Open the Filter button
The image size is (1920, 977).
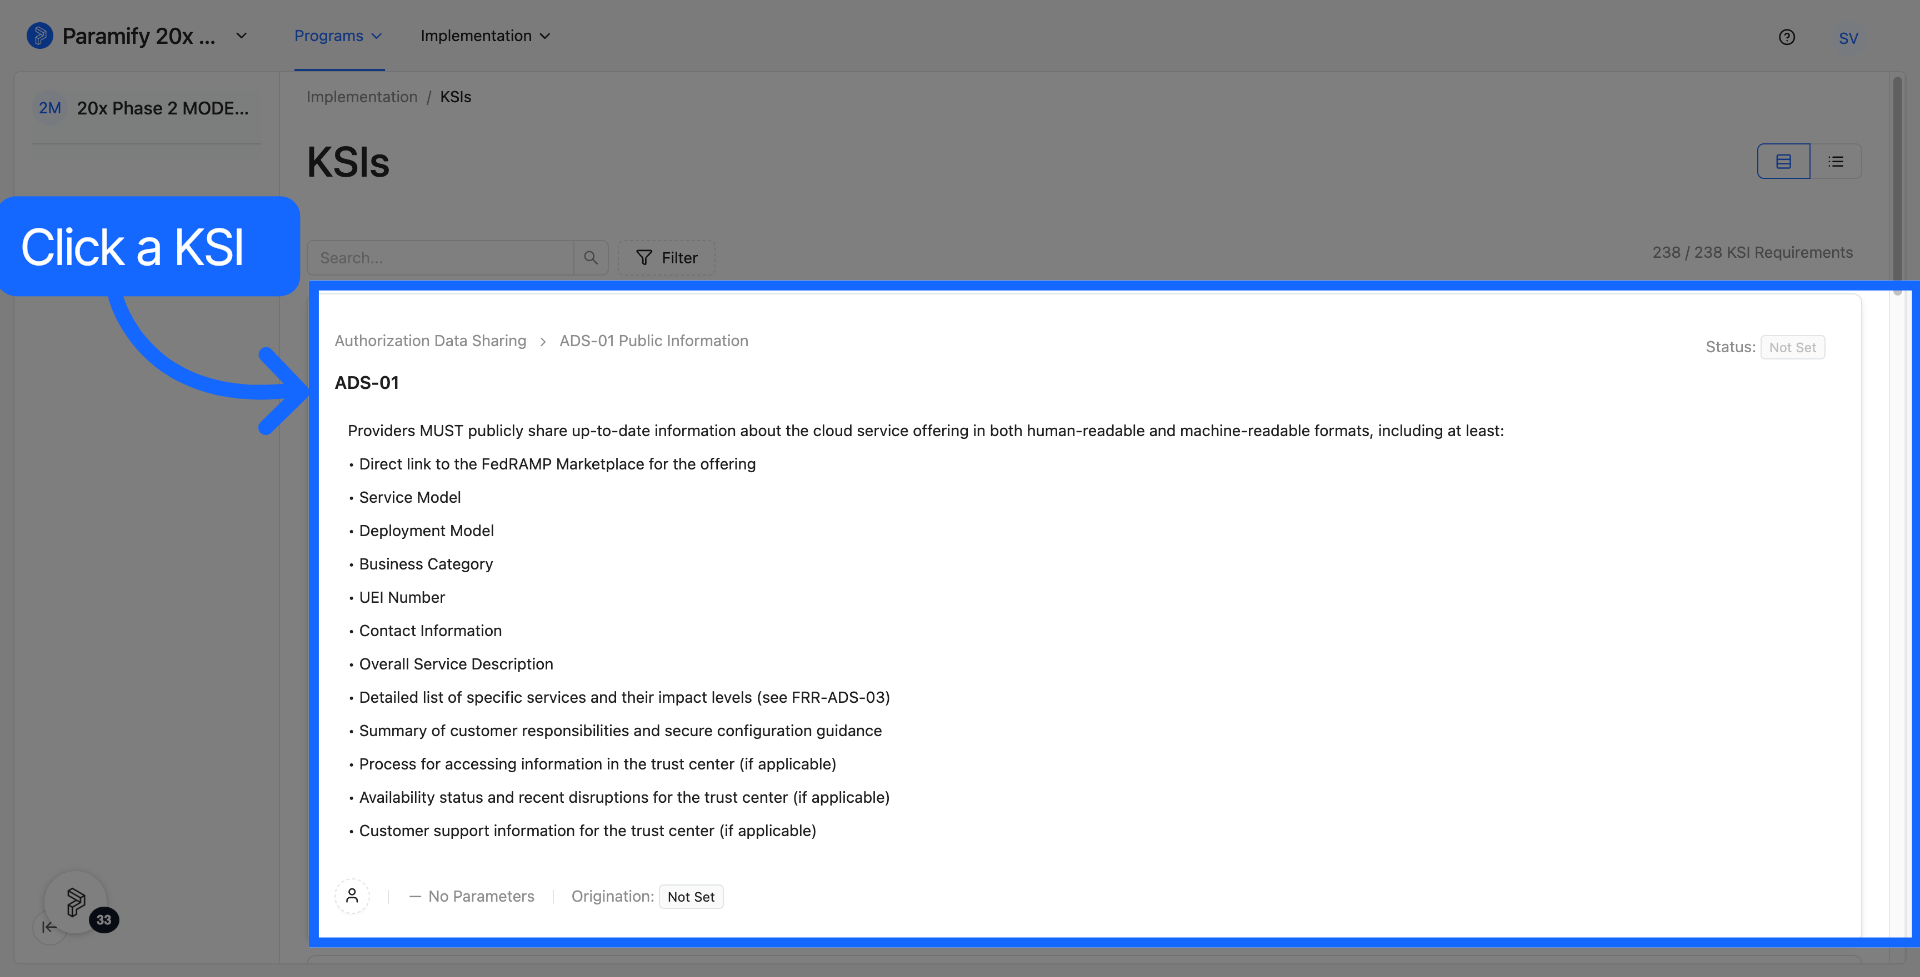tap(667, 258)
